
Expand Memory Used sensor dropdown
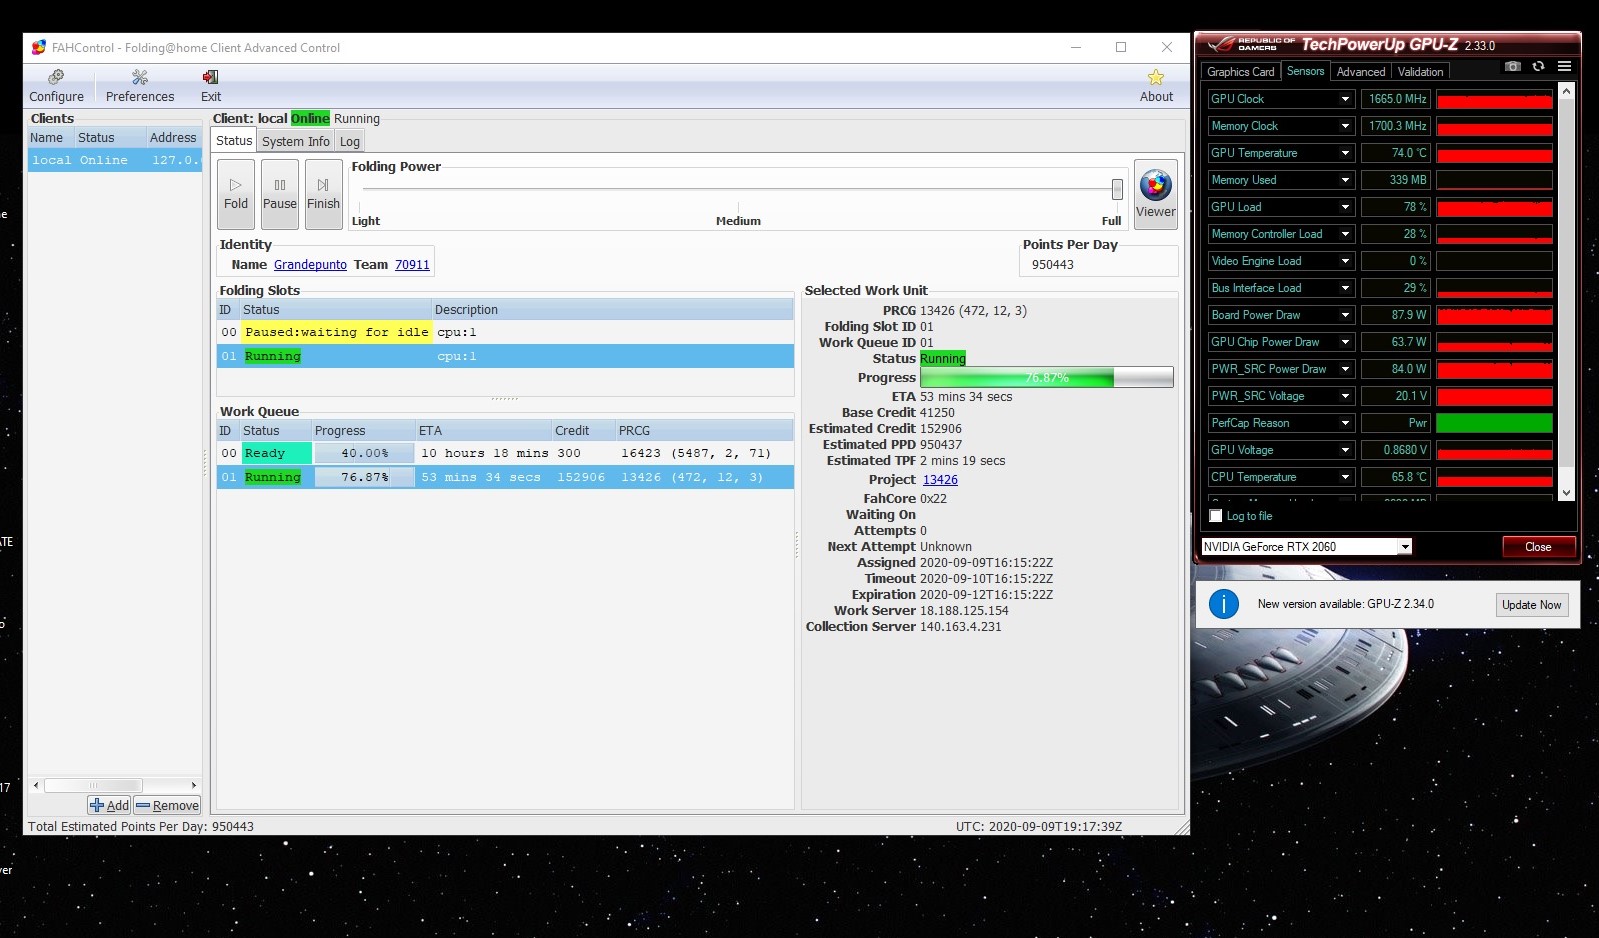(x=1345, y=180)
